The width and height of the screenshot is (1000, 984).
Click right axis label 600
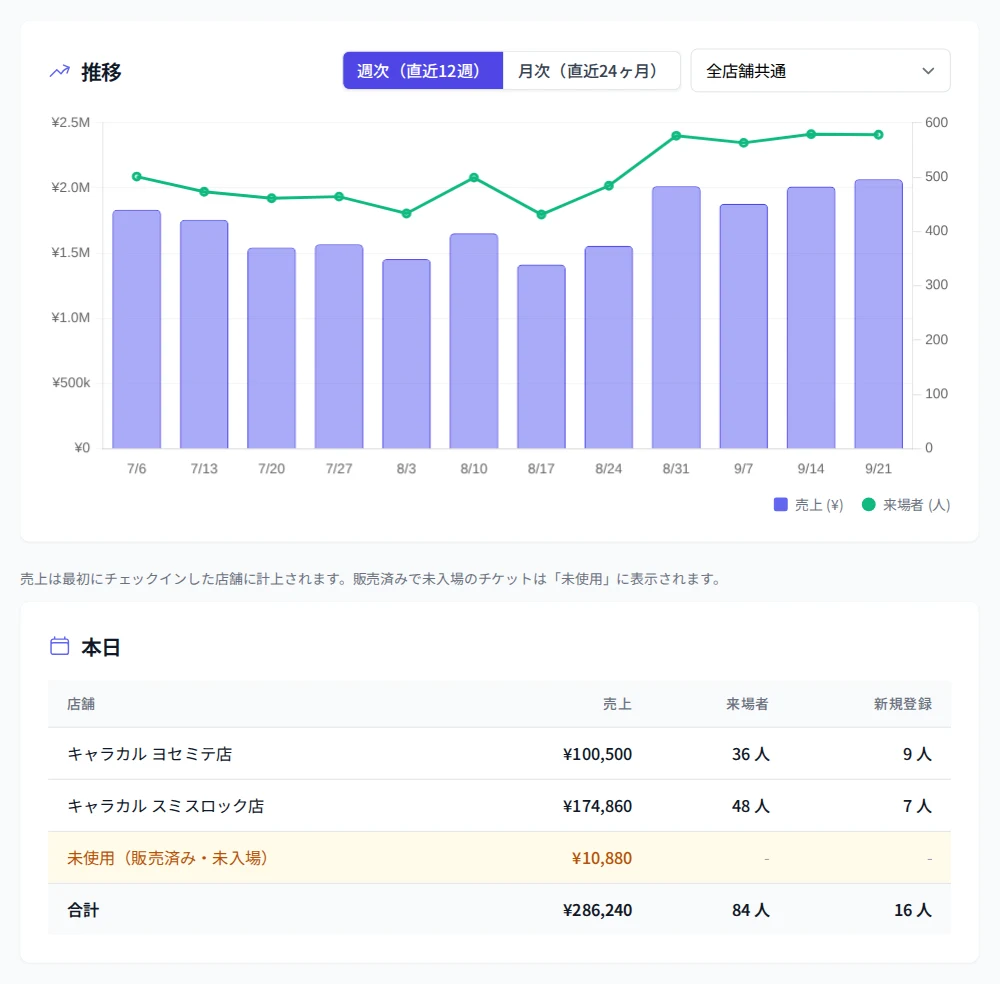(x=936, y=122)
